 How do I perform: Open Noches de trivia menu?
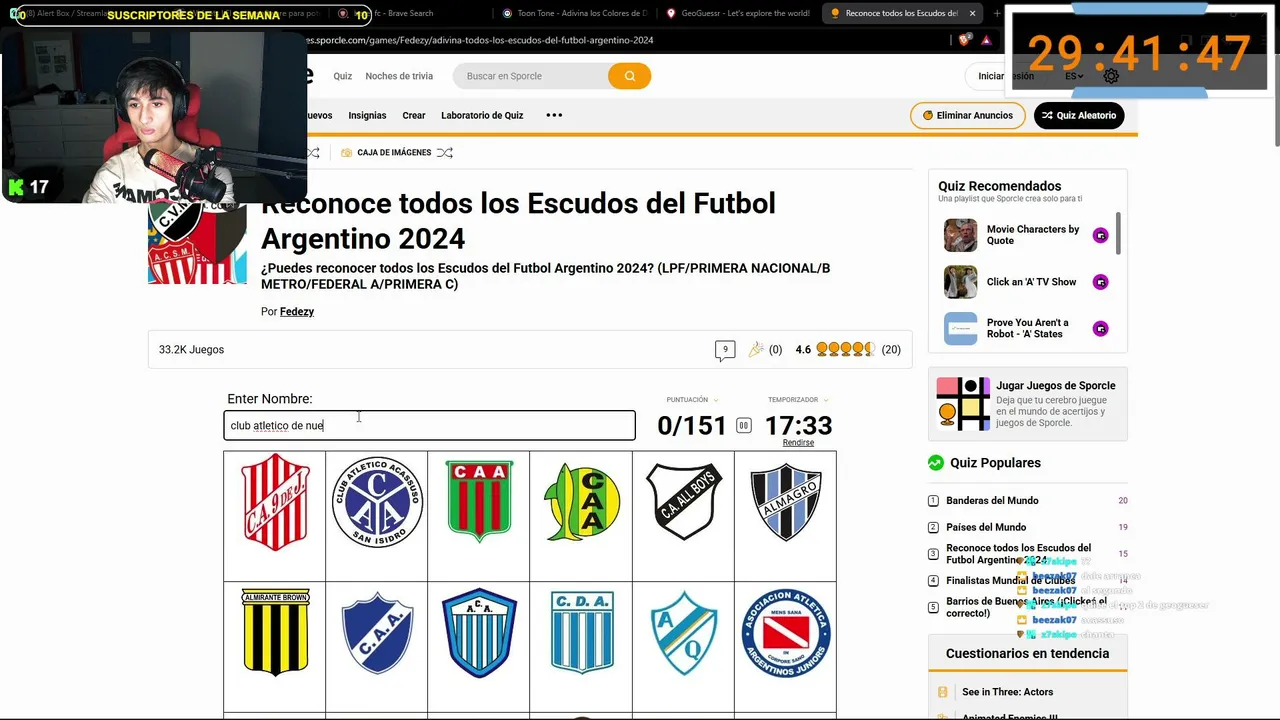399,76
